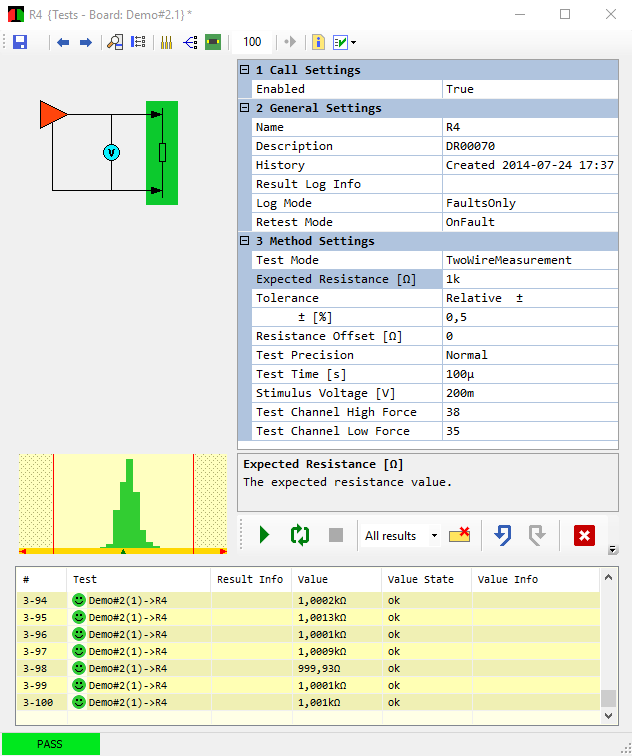
Task: Select the Enabled value True
Action: tap(530, 89)
